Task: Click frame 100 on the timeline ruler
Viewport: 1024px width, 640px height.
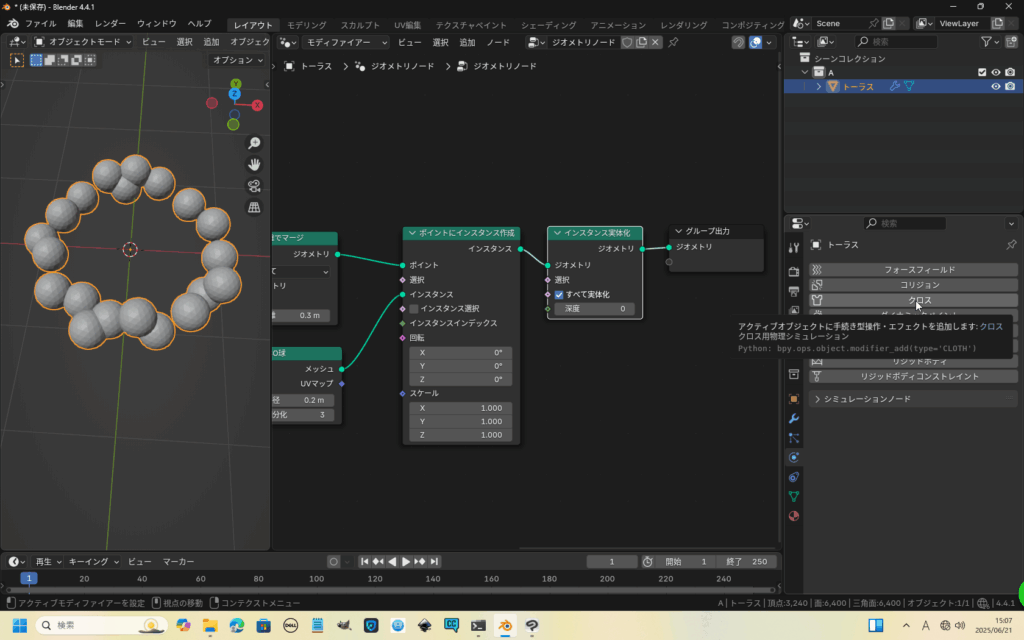Action: coord(317,579)
